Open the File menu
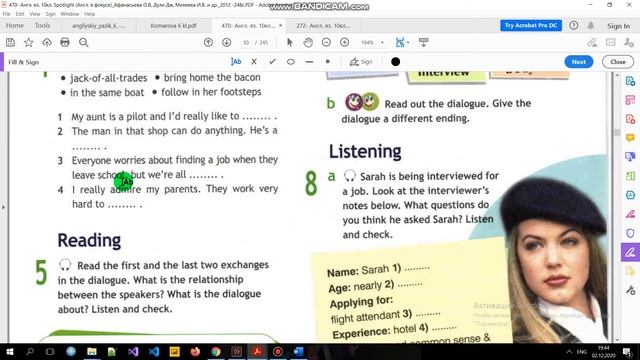Image resolution: width=640 pixels, height=360 pixels. click(x=7, y=14)
